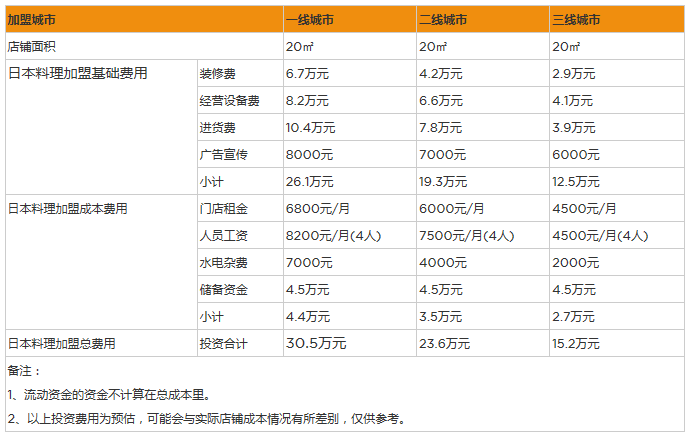Image resolution: width=693 pixels, height=439 pixels.
Task: Select the 26.1万元 subtotal value
Action: [x=309, y=182]
